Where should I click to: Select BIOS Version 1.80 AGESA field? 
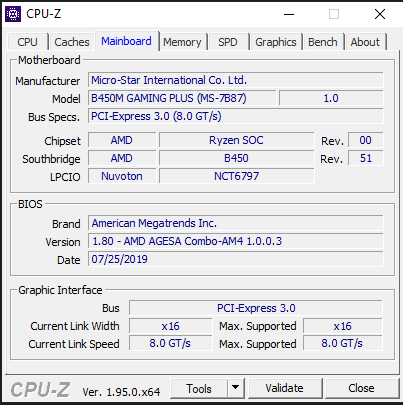pyautogui.click(x=236, y=241)
